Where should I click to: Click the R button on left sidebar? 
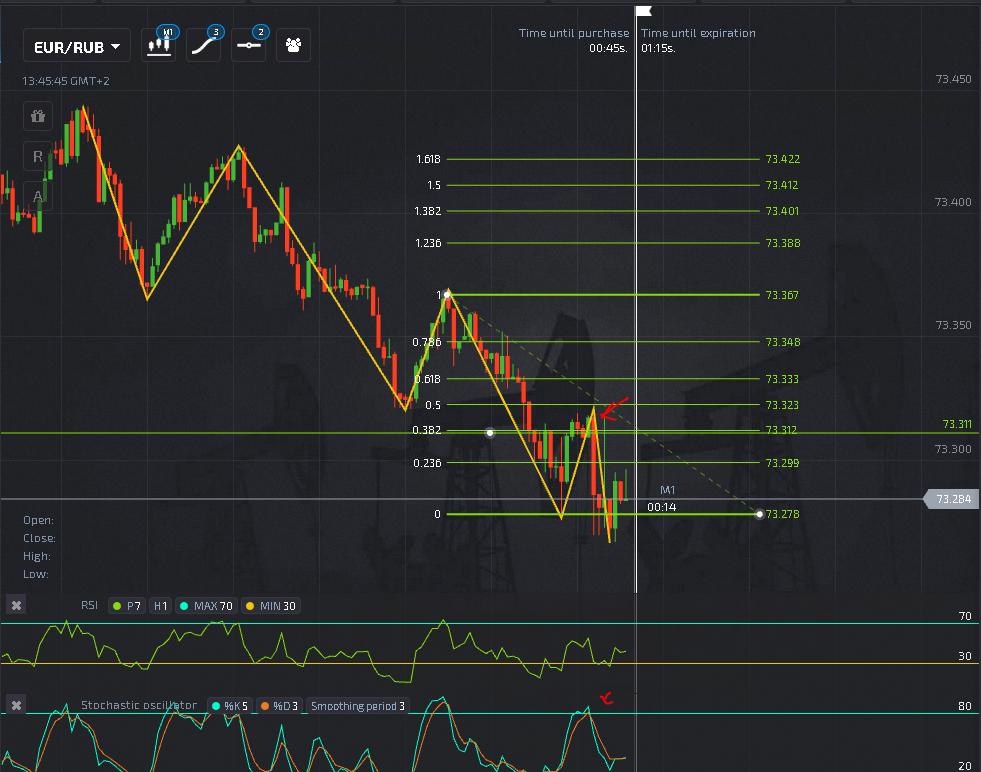(38, 156)
